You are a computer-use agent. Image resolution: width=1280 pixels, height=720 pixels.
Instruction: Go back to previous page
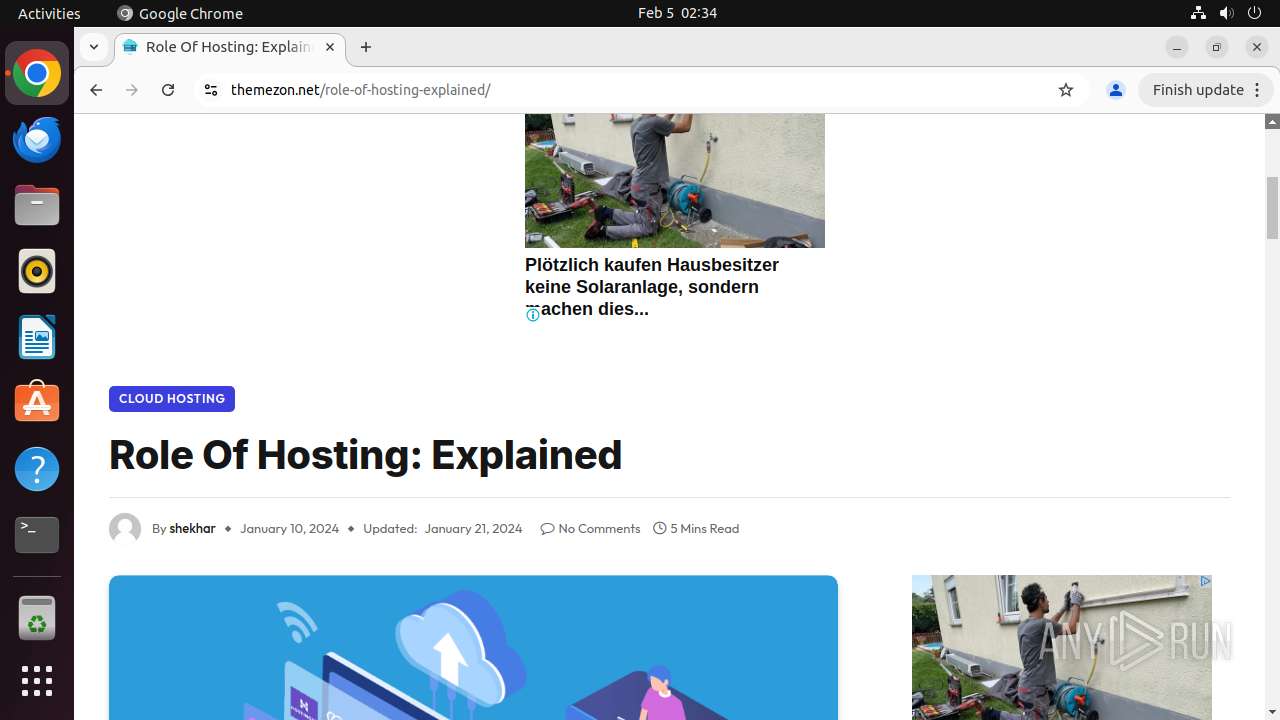pos(96,90)
